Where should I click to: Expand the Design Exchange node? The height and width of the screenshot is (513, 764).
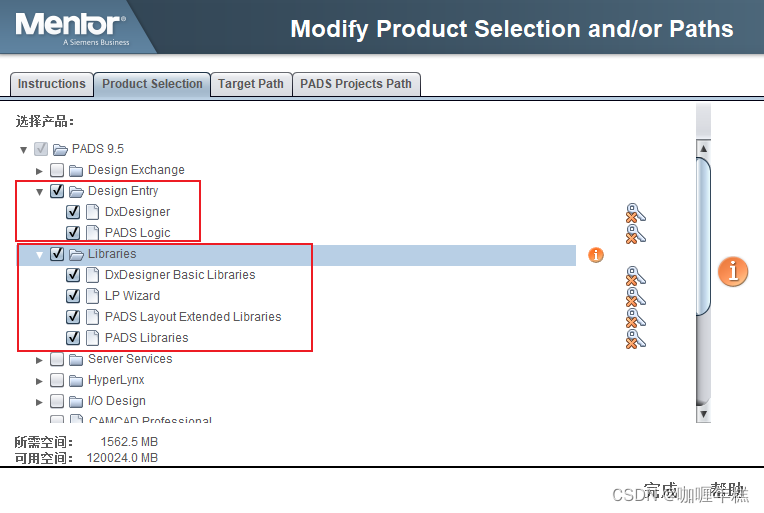pyautogui.click(x=39, y=171)
